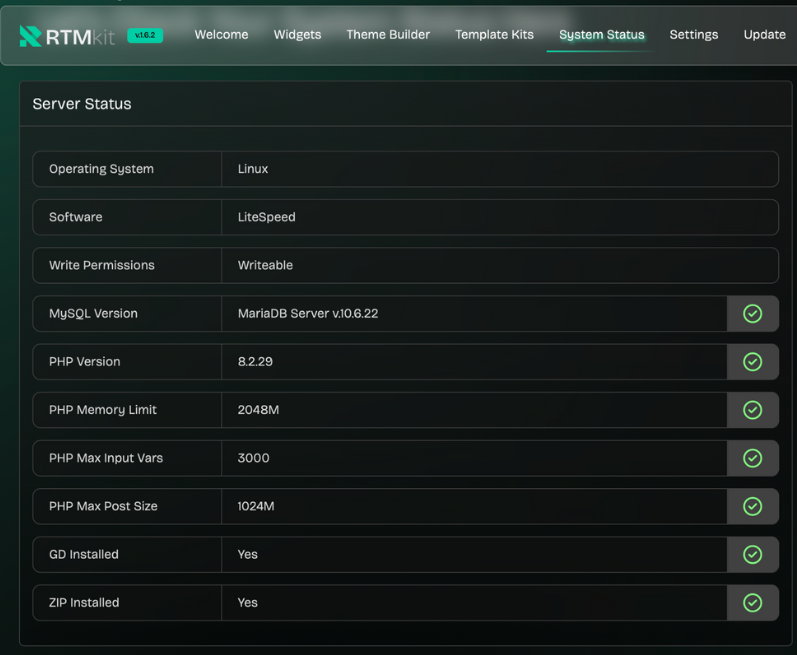Select the 3000 value
Viewport: 797px width, 655px height.
[x=254, y=458]
